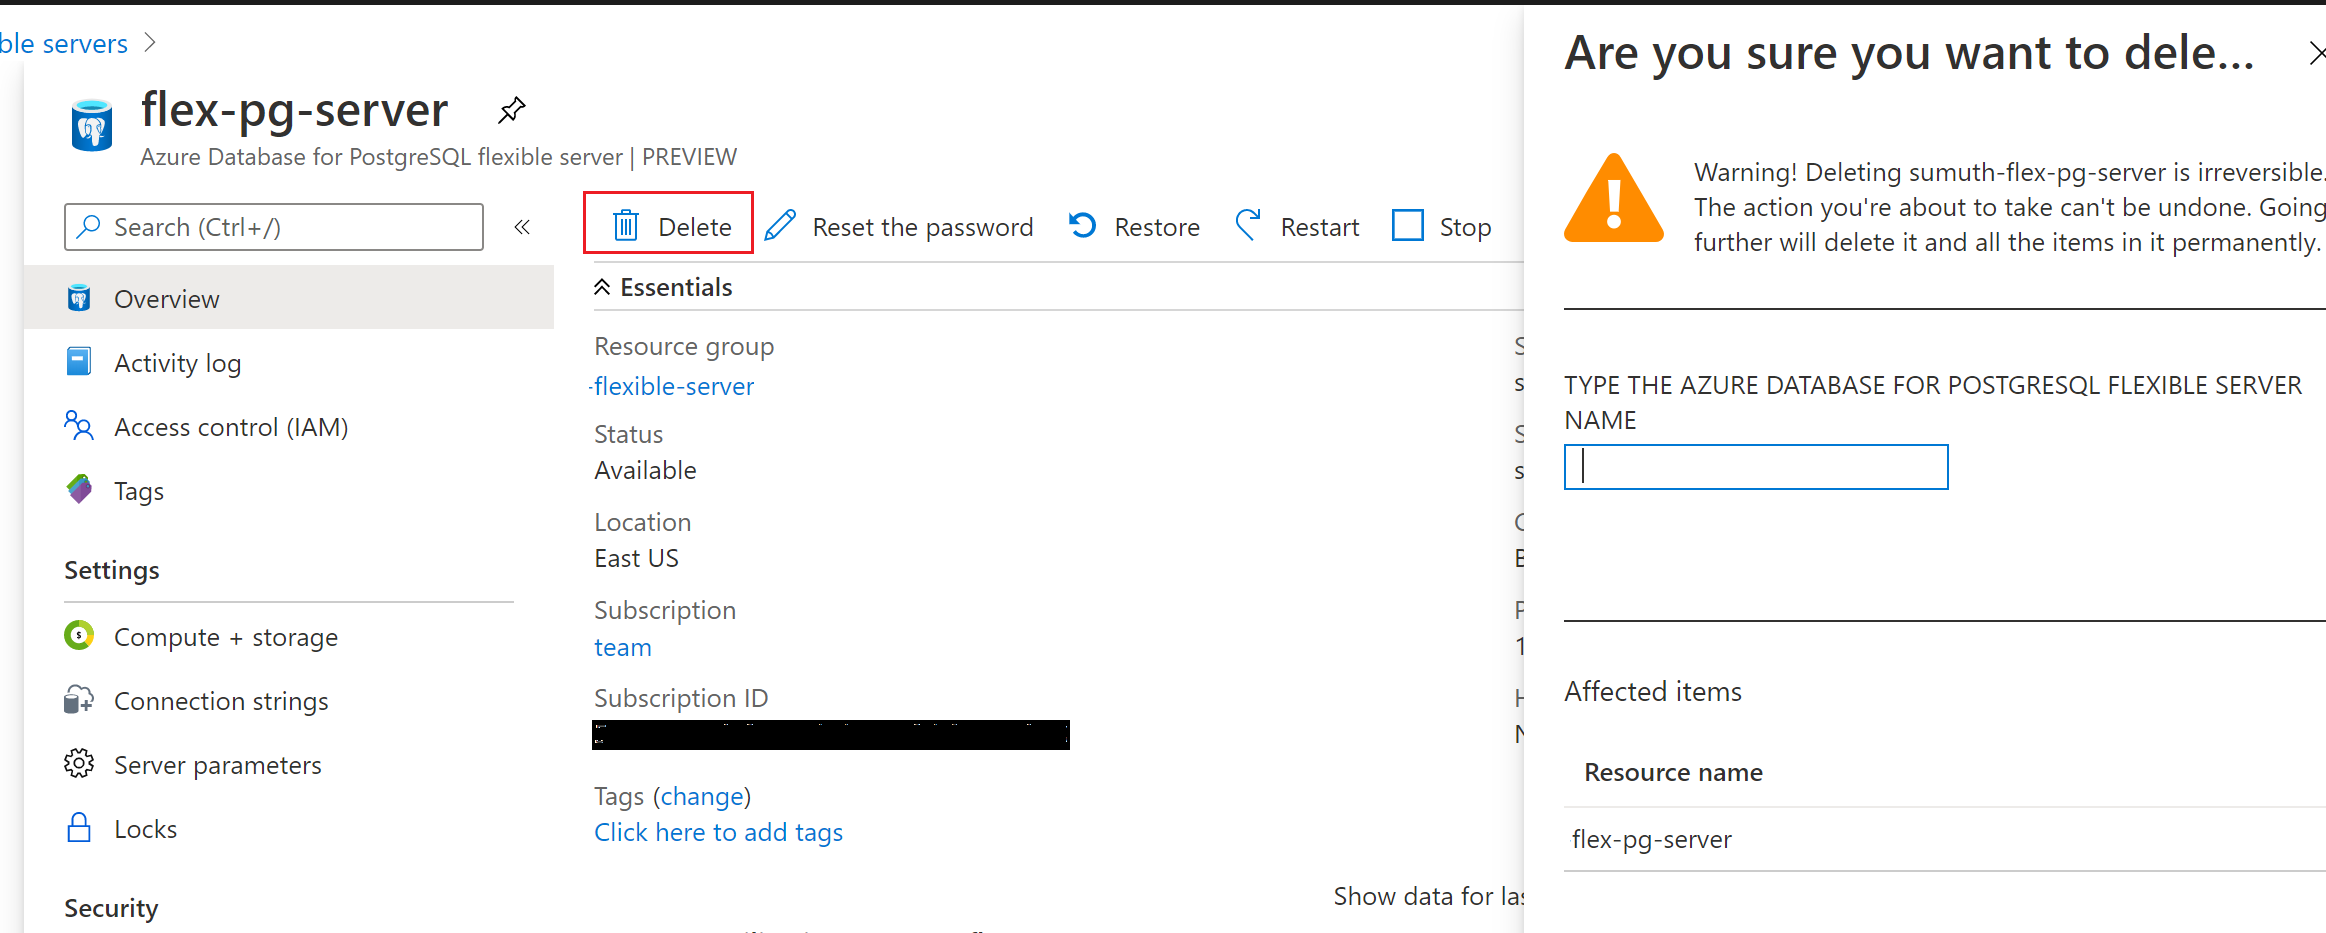
Task: Follow the Click here to add tags link
Action: 718,831
